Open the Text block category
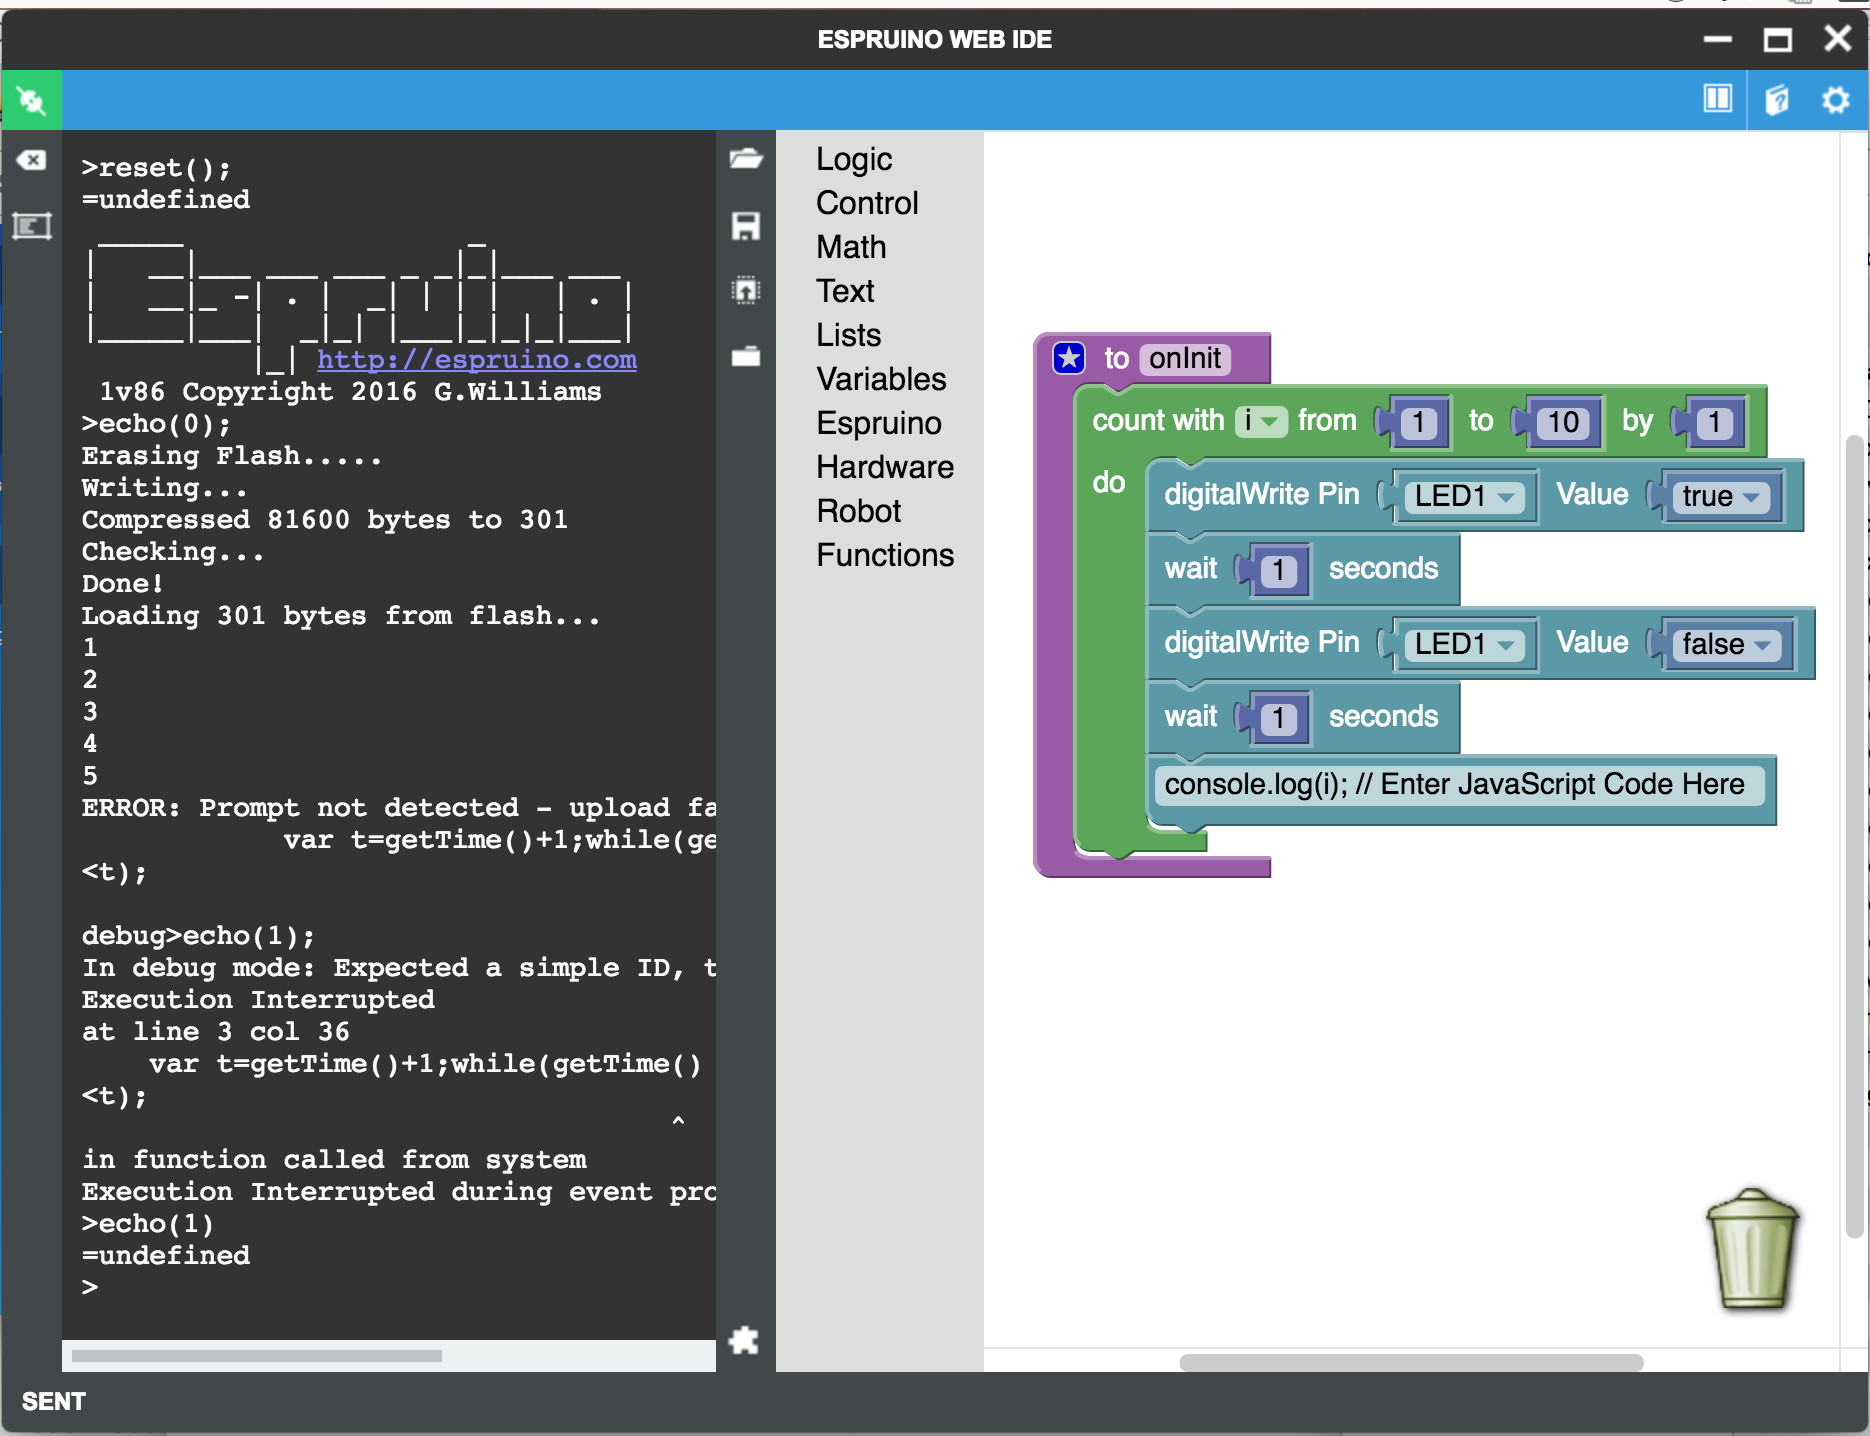Image resolution: width=1870 pixels, height=1436 pixels. click(845, 291)
